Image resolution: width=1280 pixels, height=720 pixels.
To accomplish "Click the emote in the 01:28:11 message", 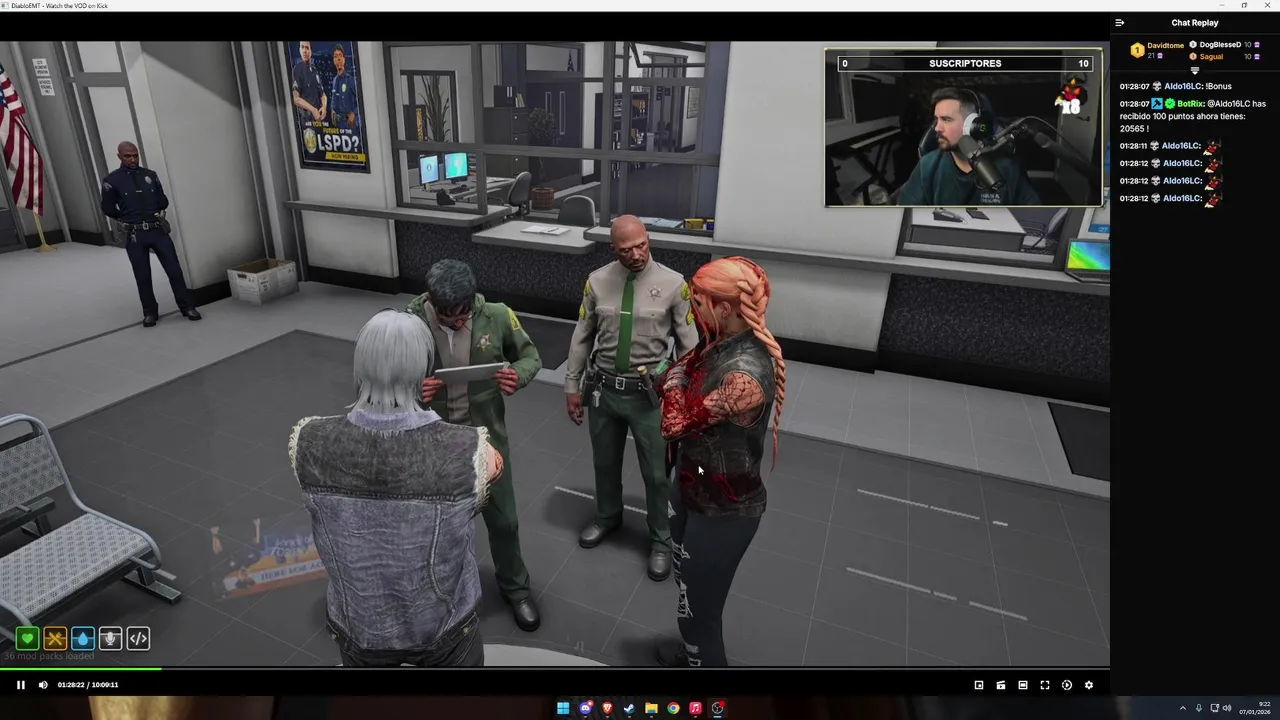I will coord(1212,146).
